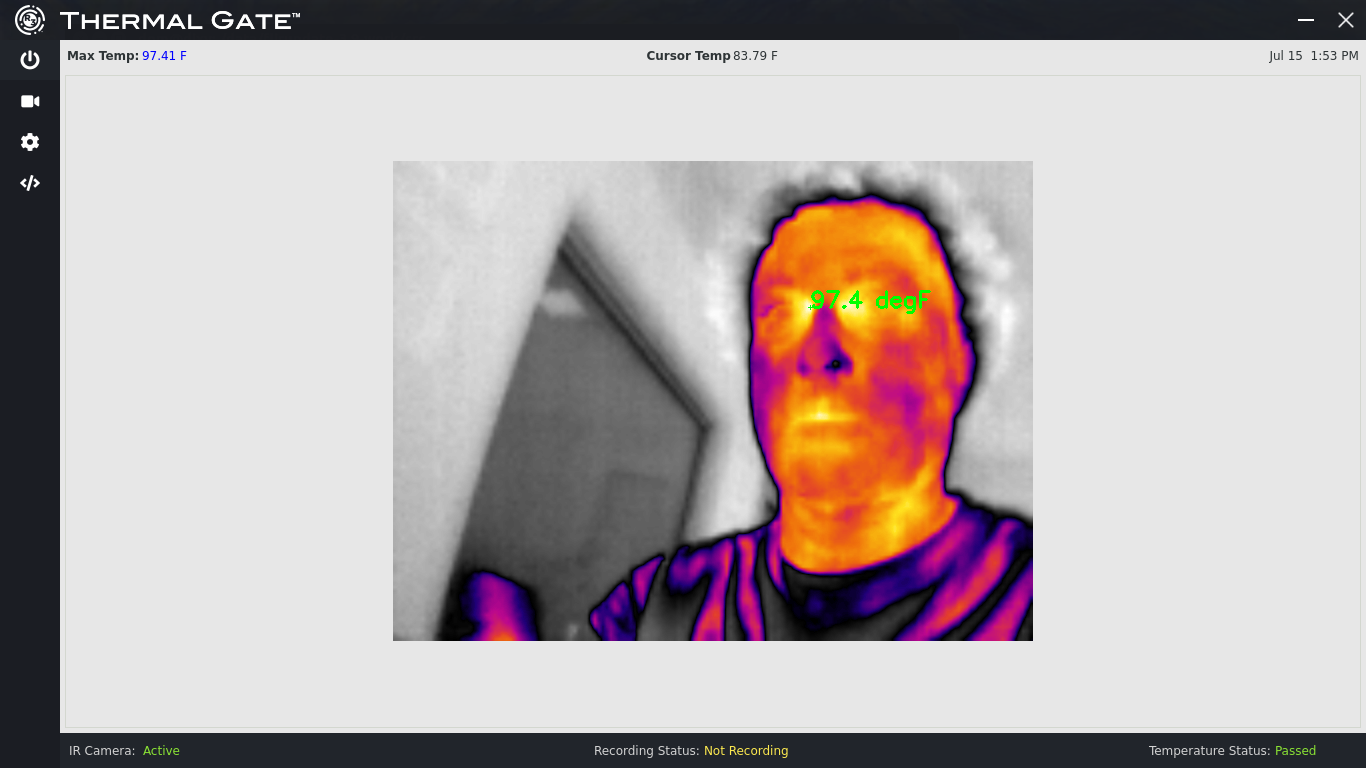This screenshot has width=1366, height=768.
Task: Click the IR Camera label in status bar
Action: (x=102, y=751)
